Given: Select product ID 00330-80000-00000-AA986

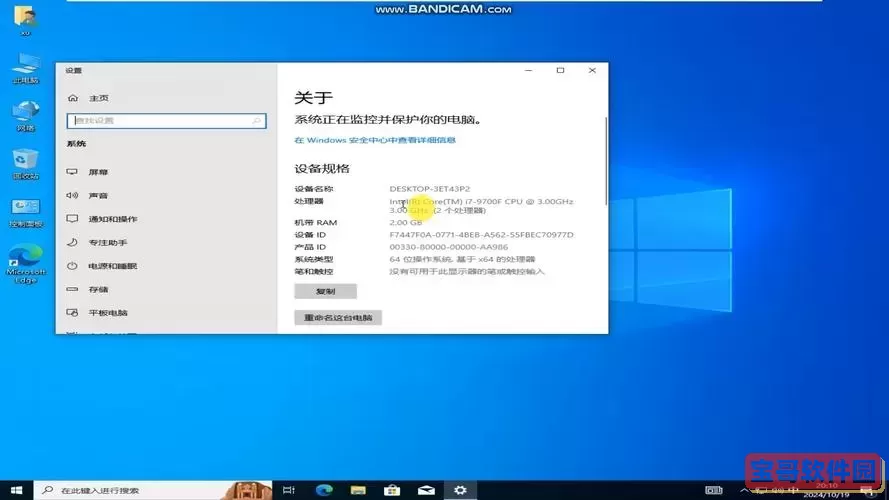Looking at the screenshot, I should (448, 247).
